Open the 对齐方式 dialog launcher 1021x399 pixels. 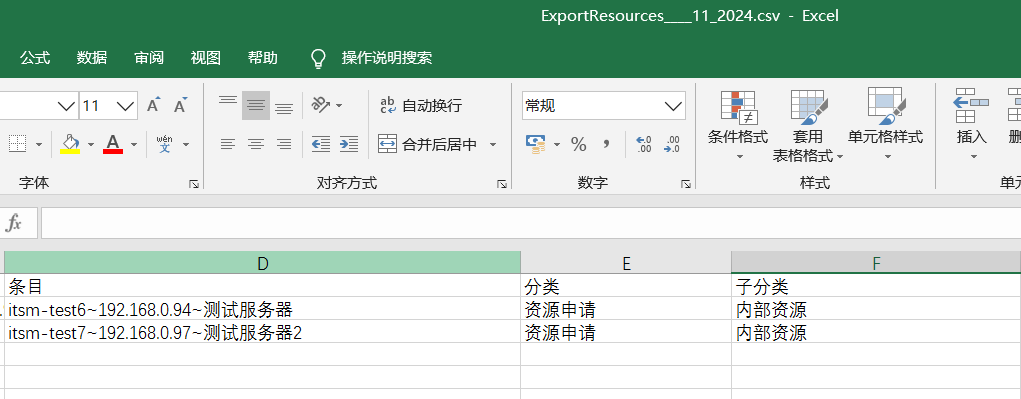coord(501,184)
